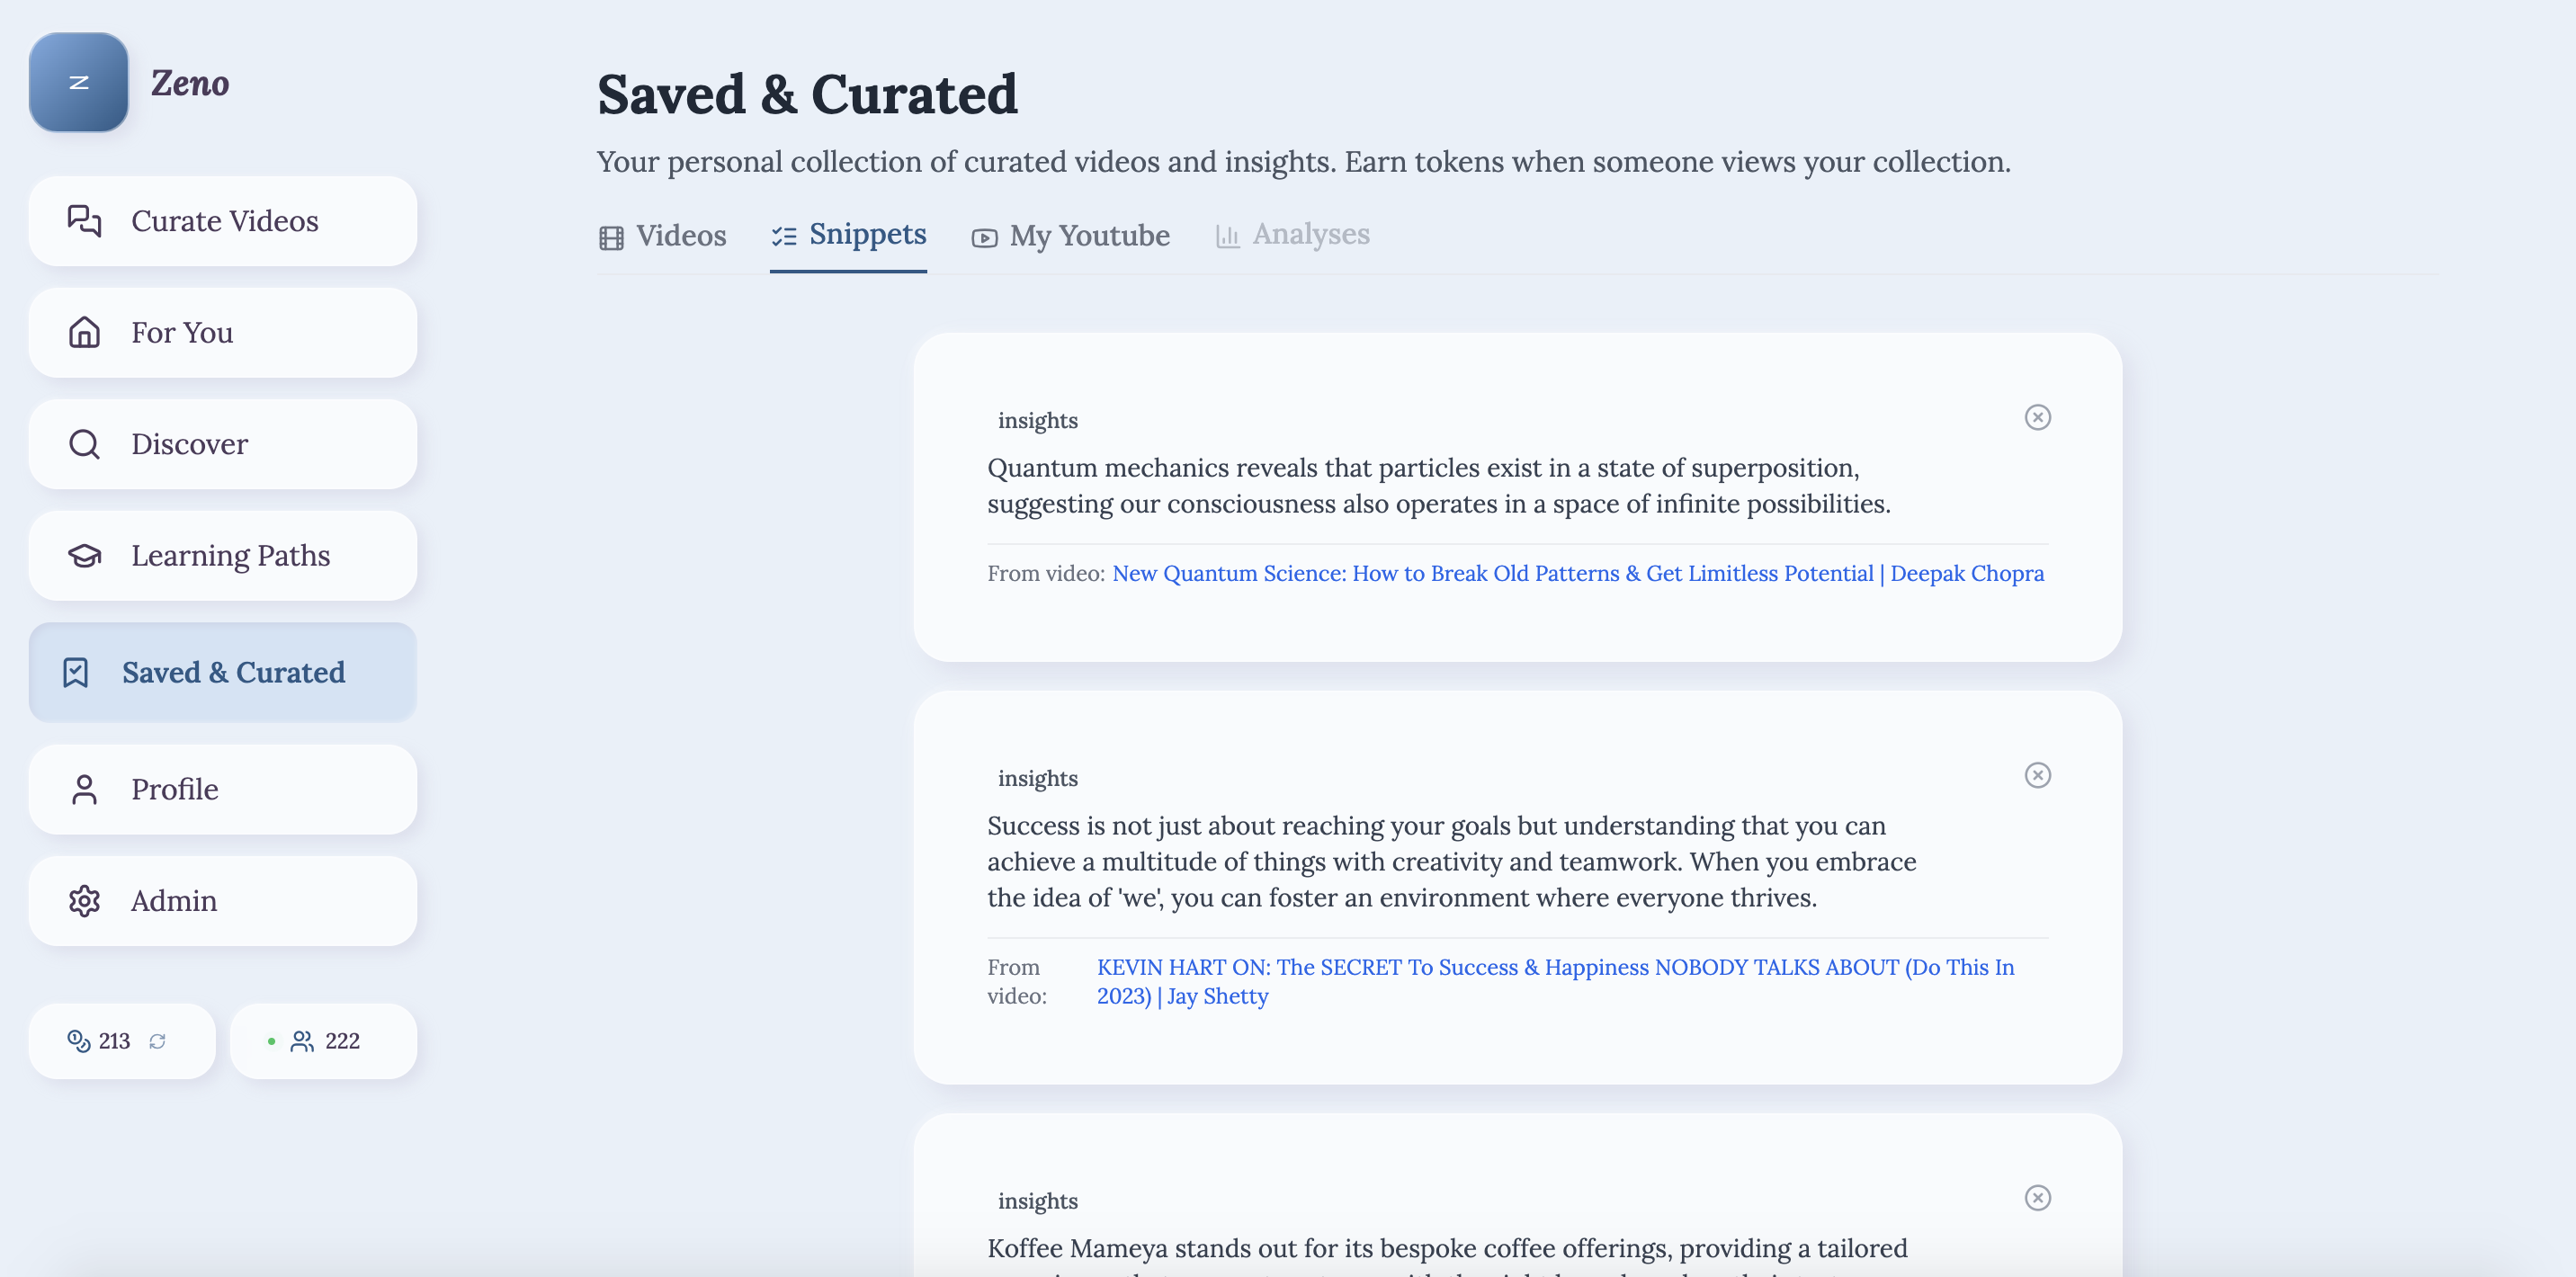
Task: Go to the For You page
Action: (222, 332)
